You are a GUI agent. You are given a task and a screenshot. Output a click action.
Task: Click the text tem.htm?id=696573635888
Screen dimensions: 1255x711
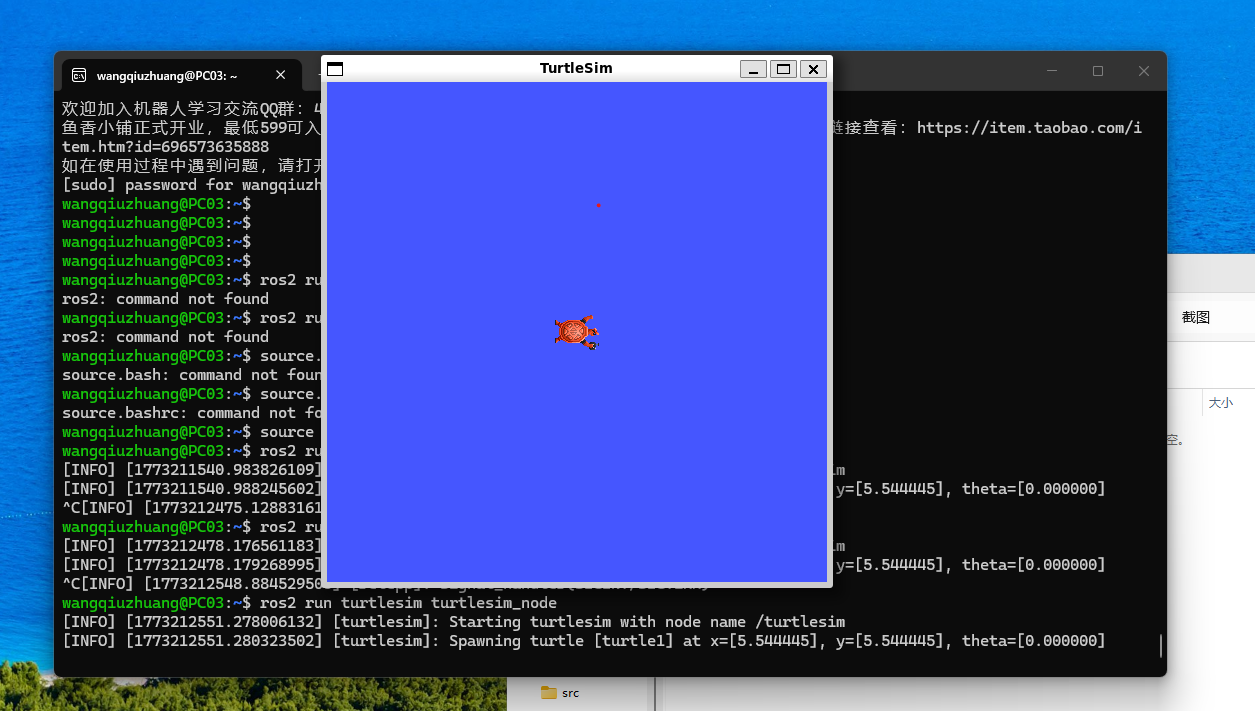(x=165, y=147)
